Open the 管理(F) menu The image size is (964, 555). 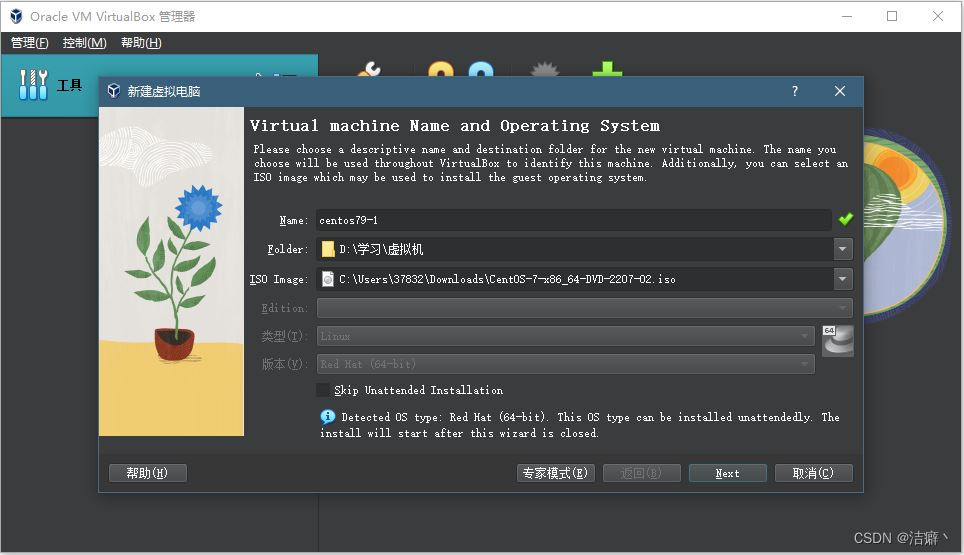click(30, 43)
